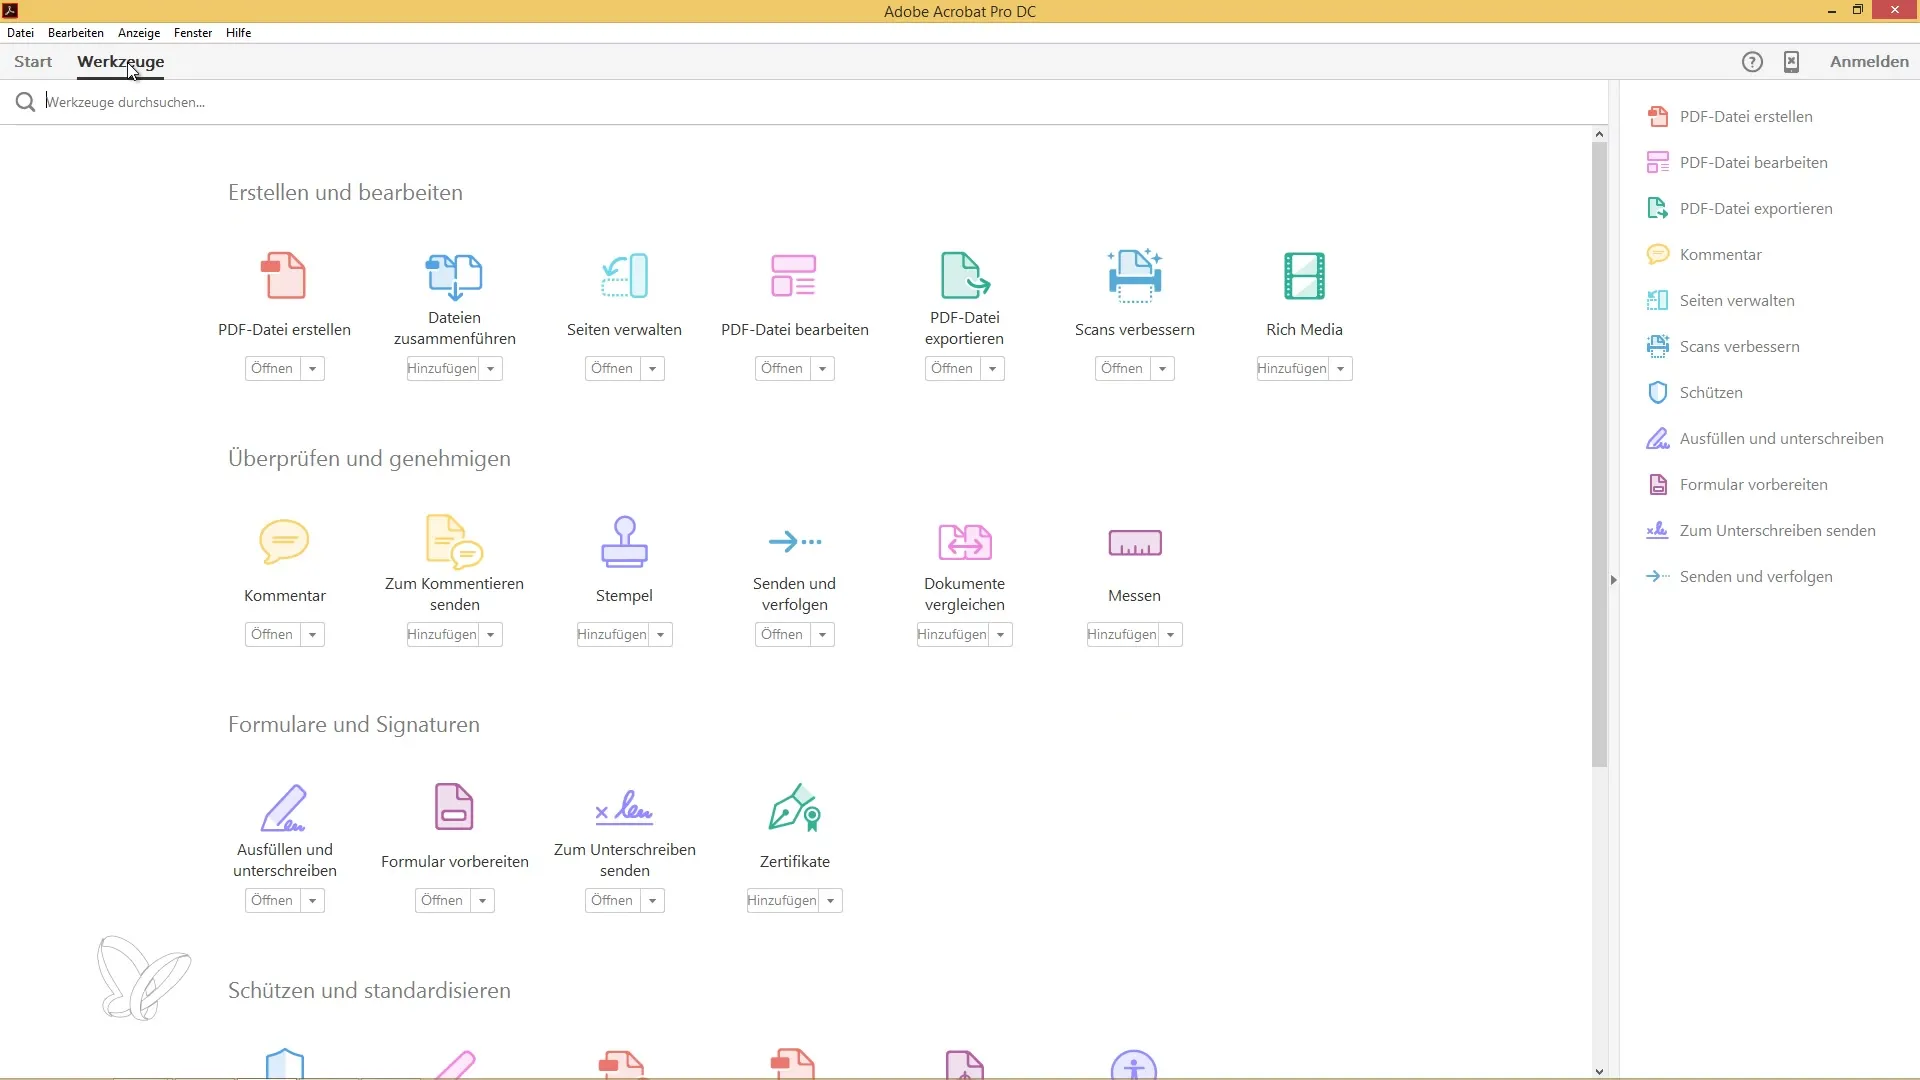Screen dimensions: 1920x1080
Task: Choose the Stempel stamp icon
Action: [x=624, y=541]
